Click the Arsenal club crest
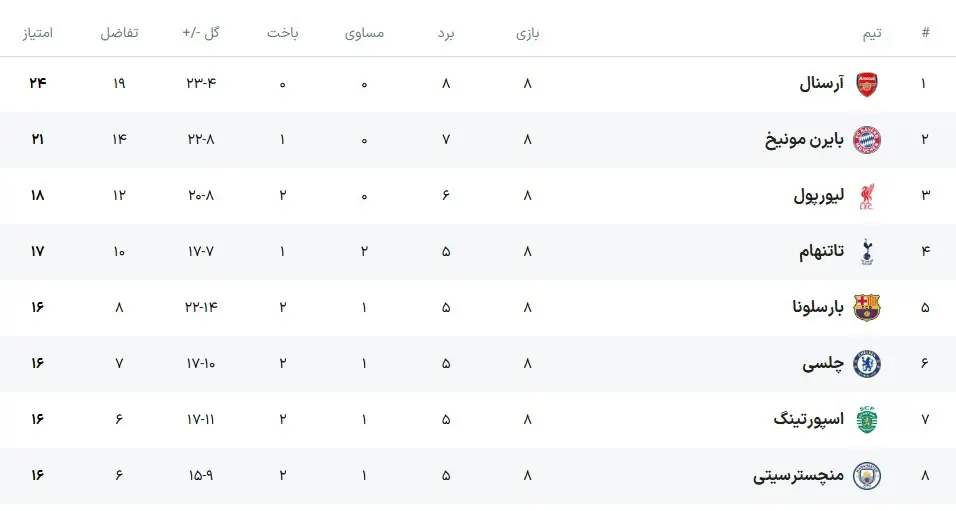 [x=867, y=84]
